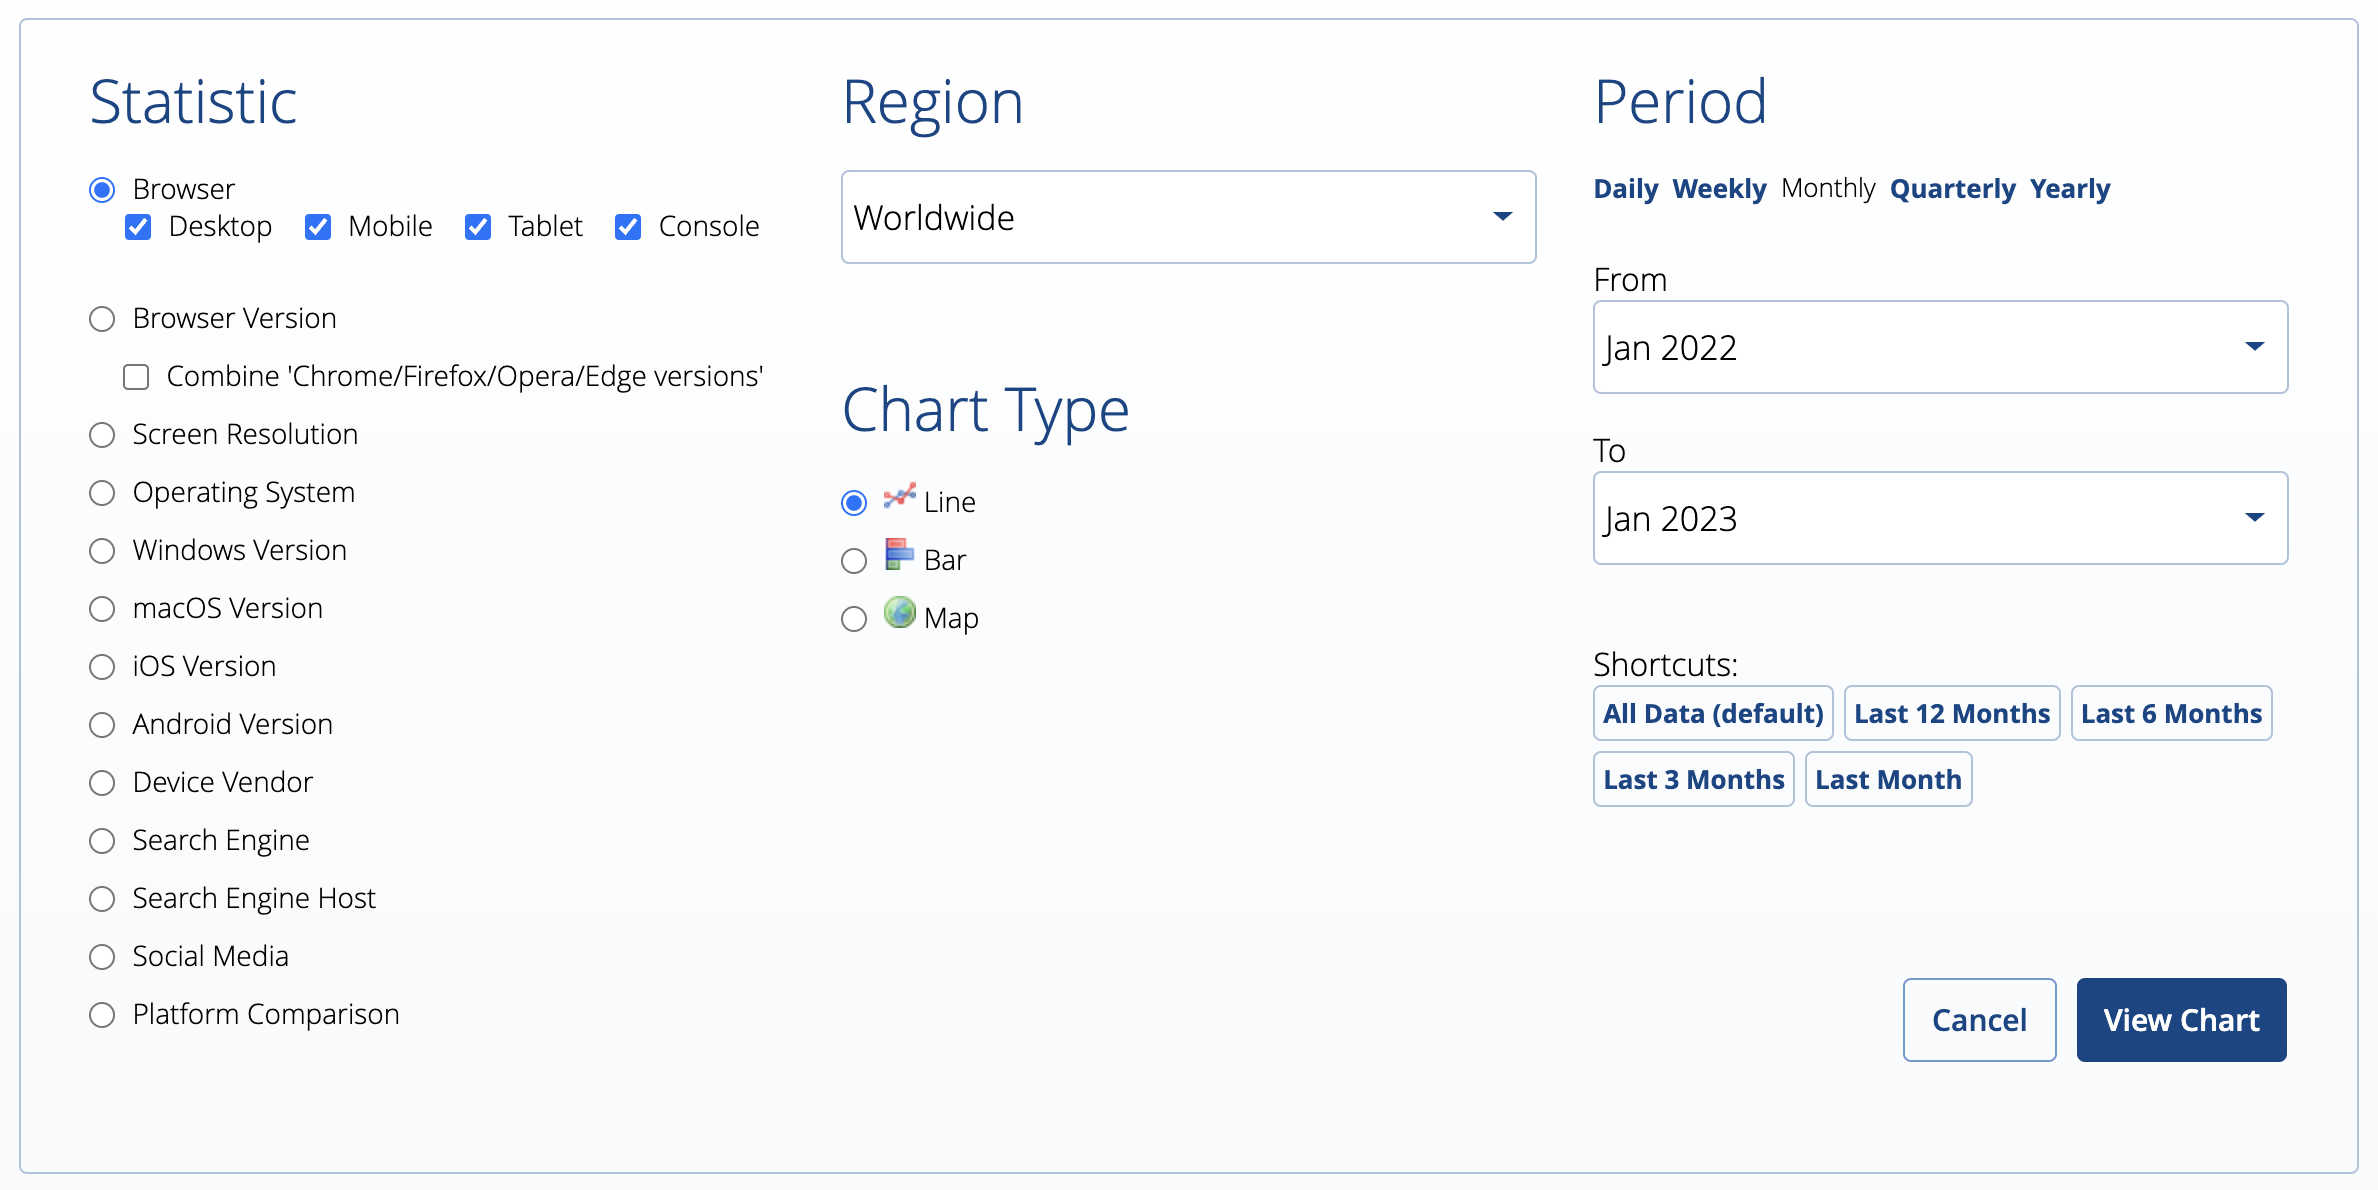Uncheck the Desktop checkbox
Screen dimensions: 2378x1190
pyautogui.click(x=138, y=227)
